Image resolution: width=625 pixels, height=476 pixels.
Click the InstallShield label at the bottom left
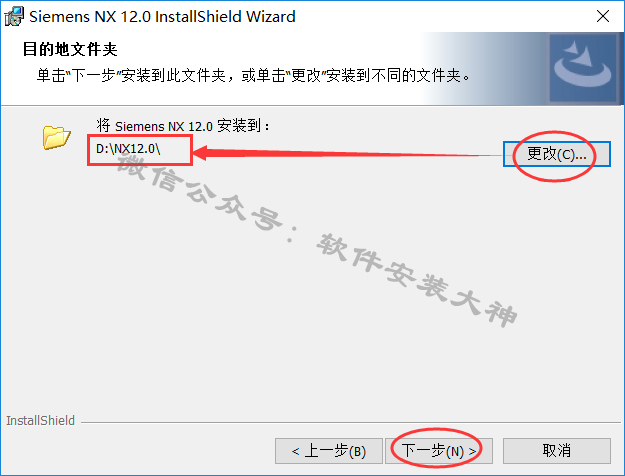click(40, 421)
